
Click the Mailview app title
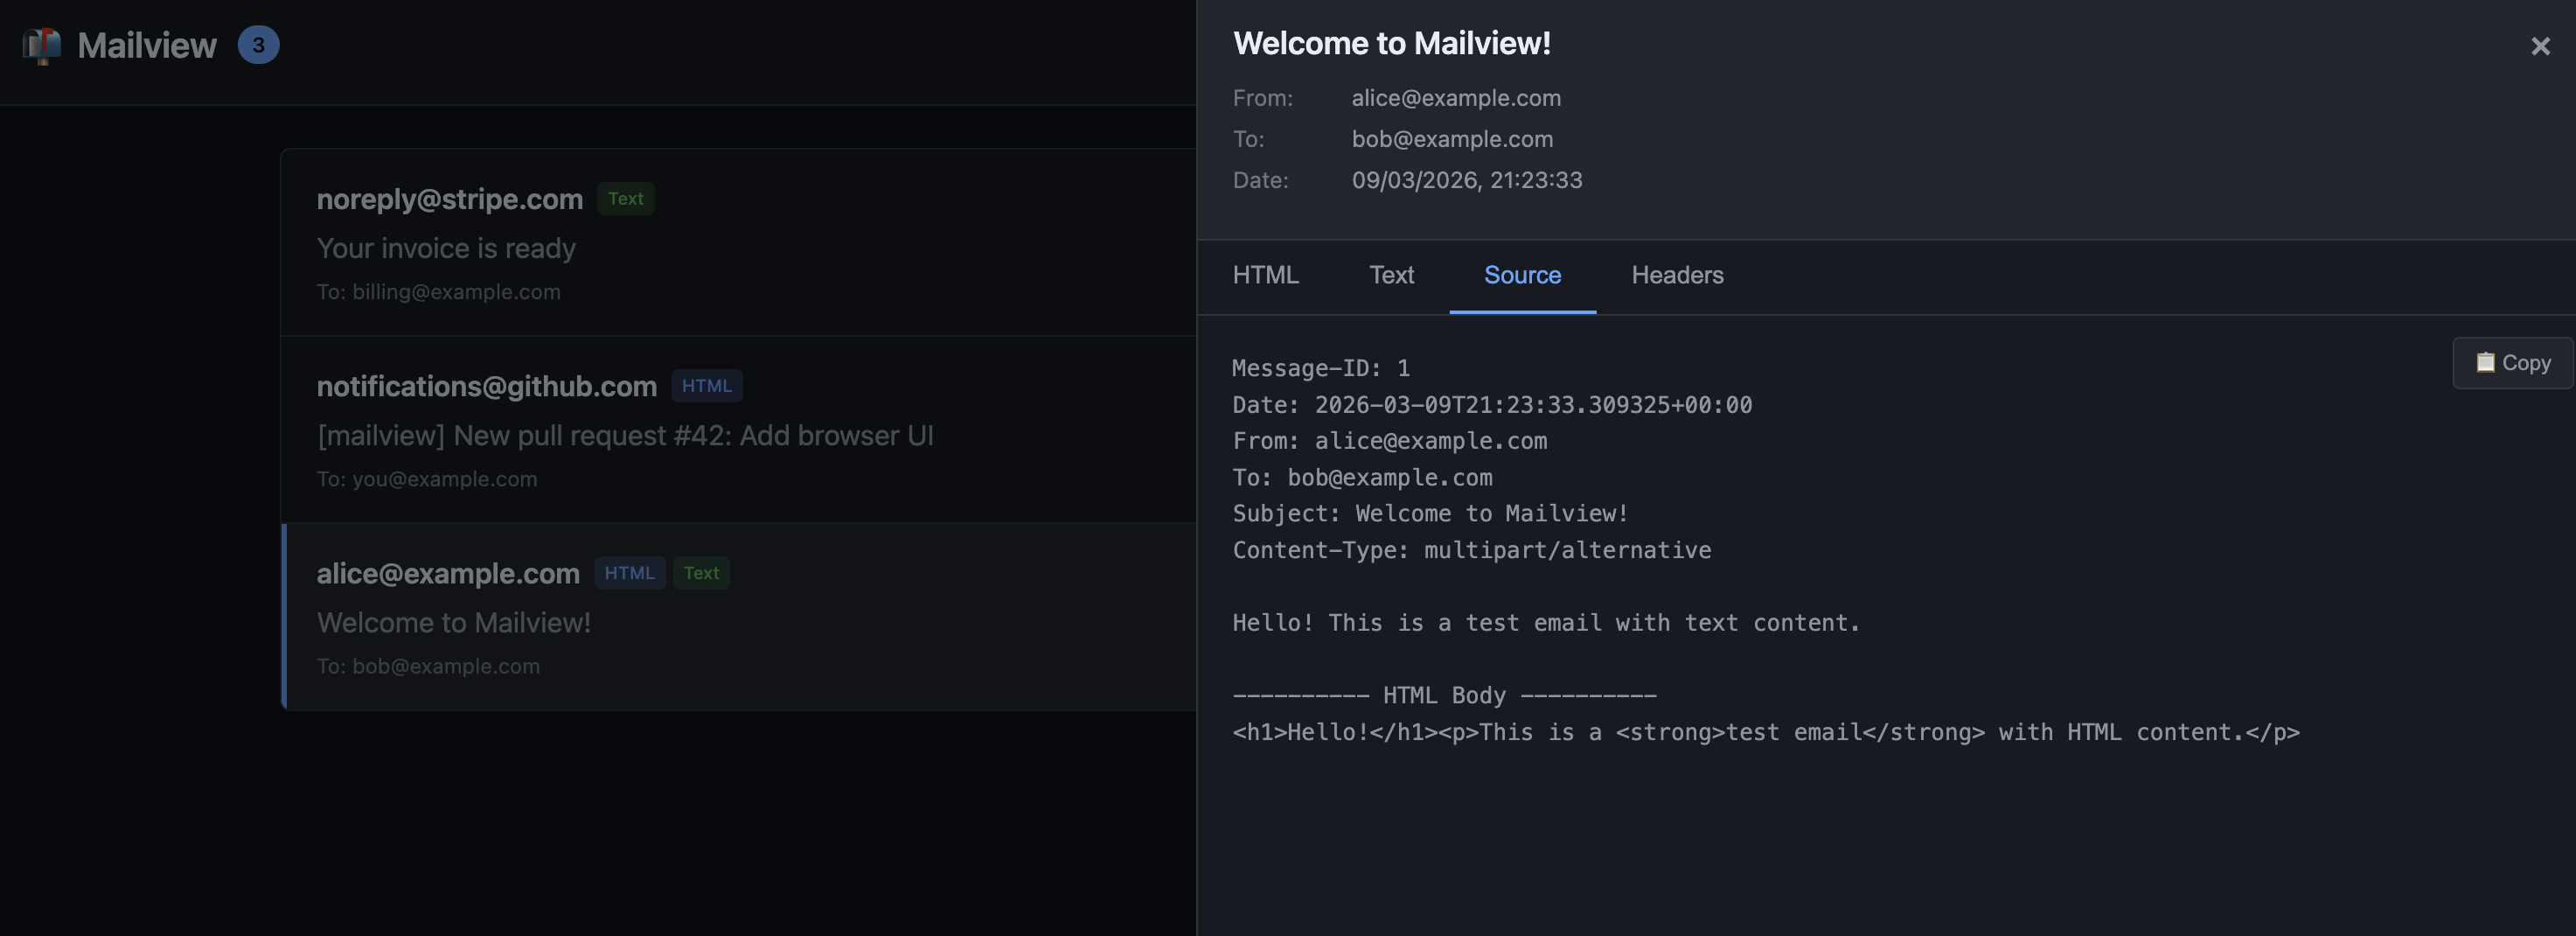point(147,46)
